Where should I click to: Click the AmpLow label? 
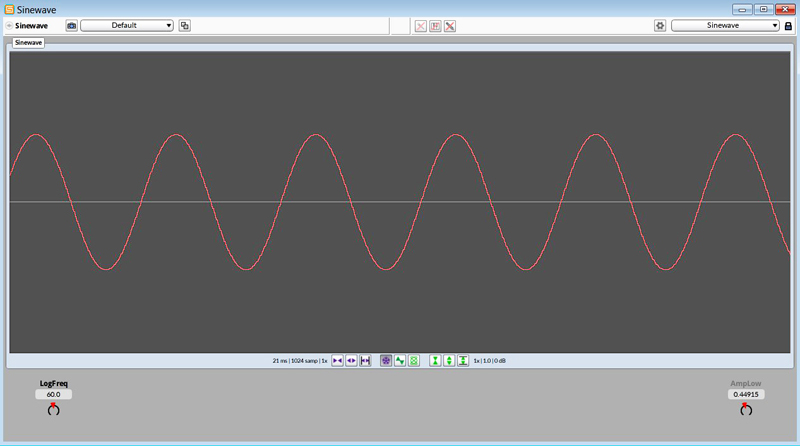745,384
